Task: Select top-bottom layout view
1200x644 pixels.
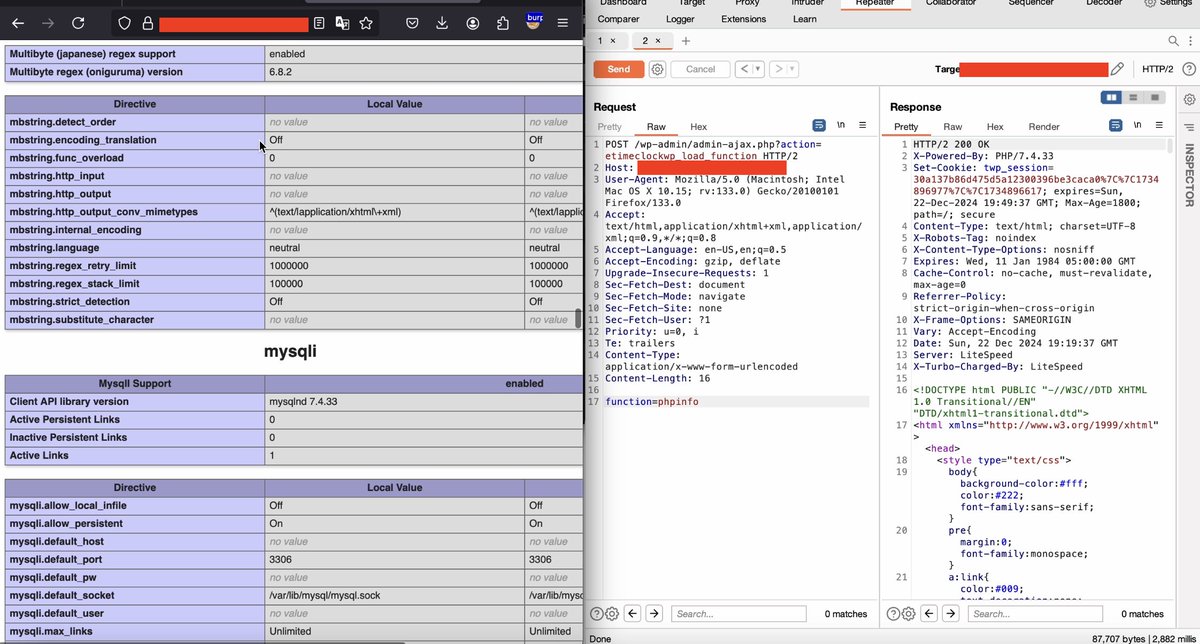Action: click(1133, 97)
